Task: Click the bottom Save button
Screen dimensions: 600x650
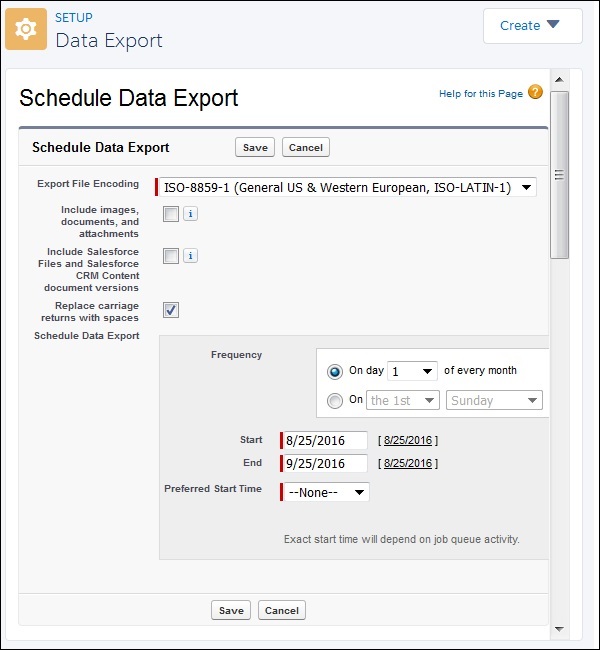Action: pos(231,610)
